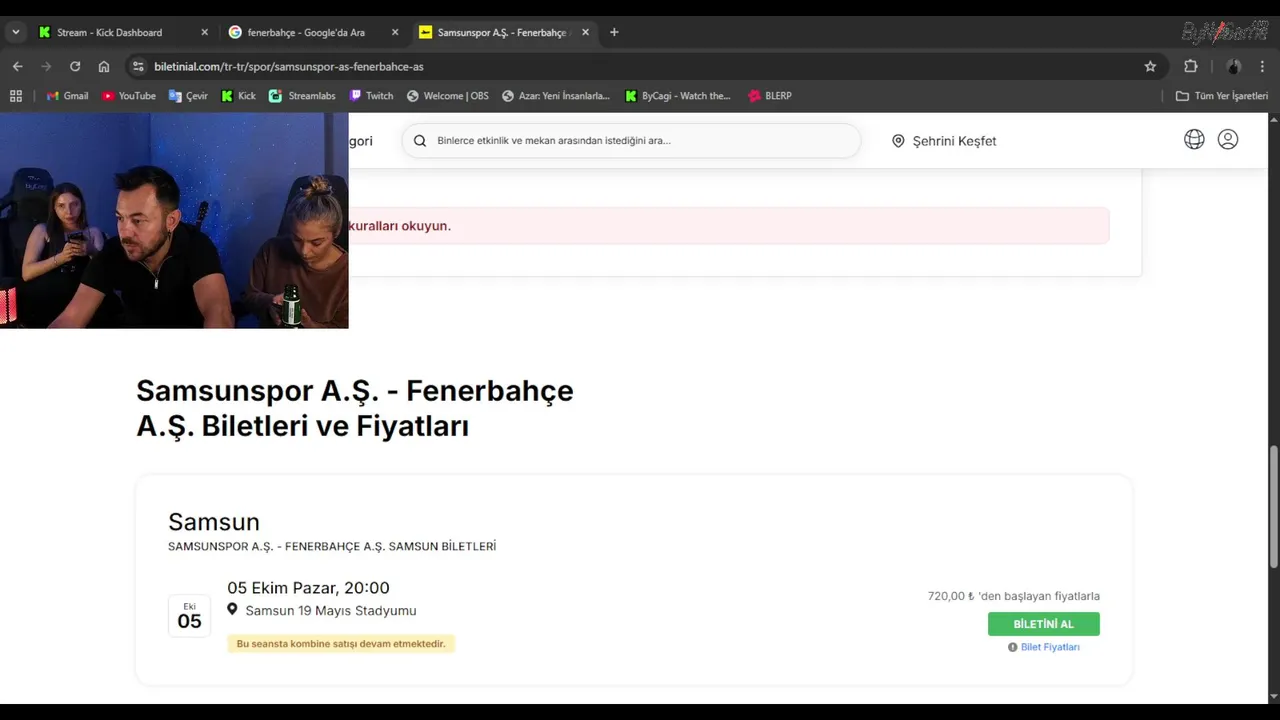
Task: Open the Welcome | OBS bookmark
Action: [x=448, y=96]
